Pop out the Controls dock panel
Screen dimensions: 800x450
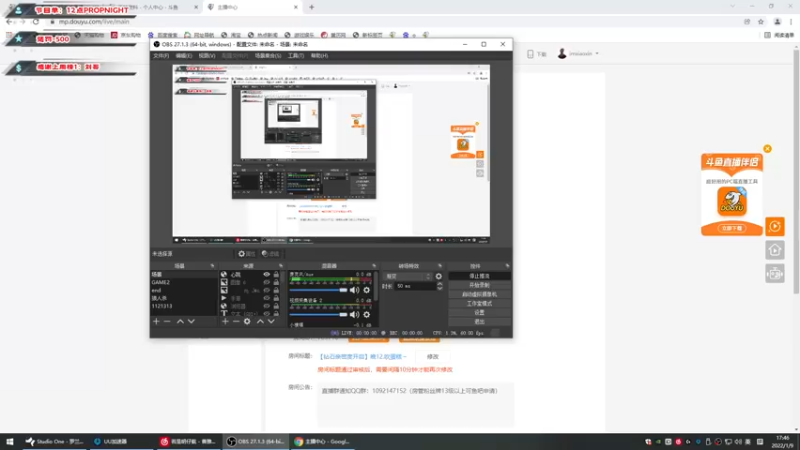click(x=507, y=266)
